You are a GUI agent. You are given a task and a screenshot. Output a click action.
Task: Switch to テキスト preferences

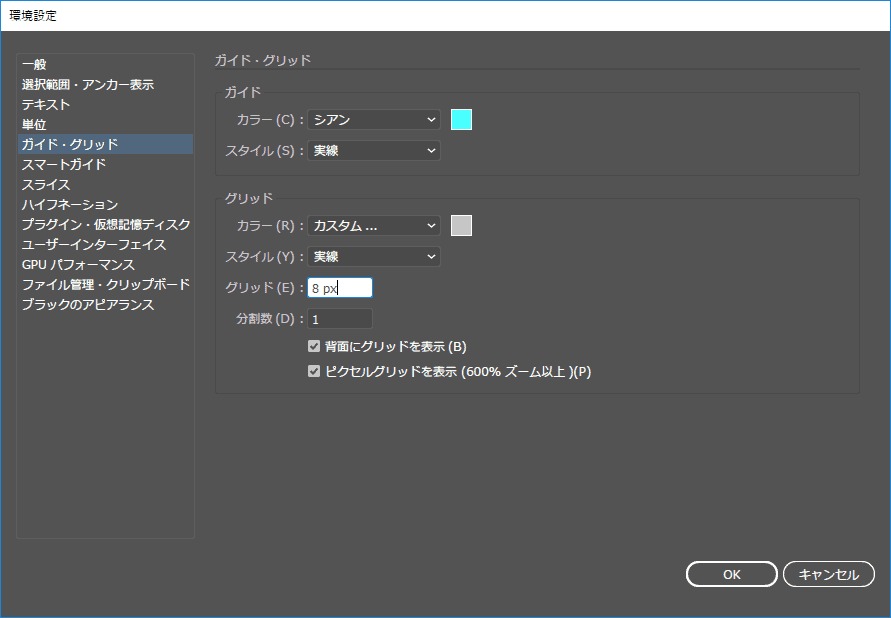[x=46, y=105]
